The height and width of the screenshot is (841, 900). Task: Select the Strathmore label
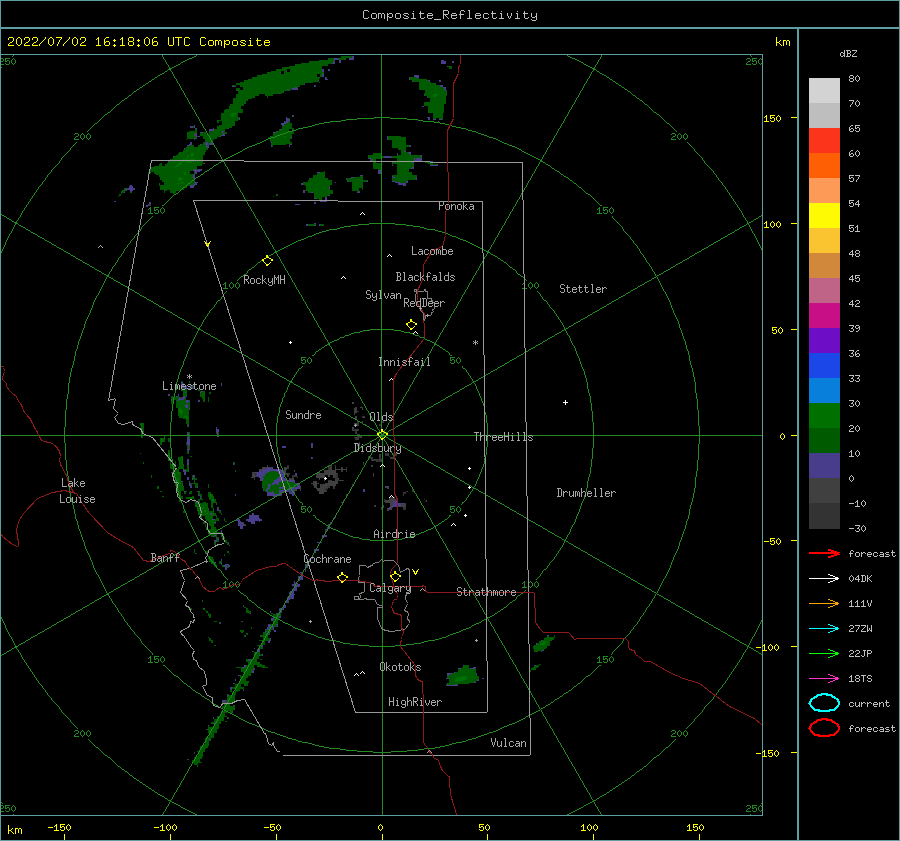point(486,592)
